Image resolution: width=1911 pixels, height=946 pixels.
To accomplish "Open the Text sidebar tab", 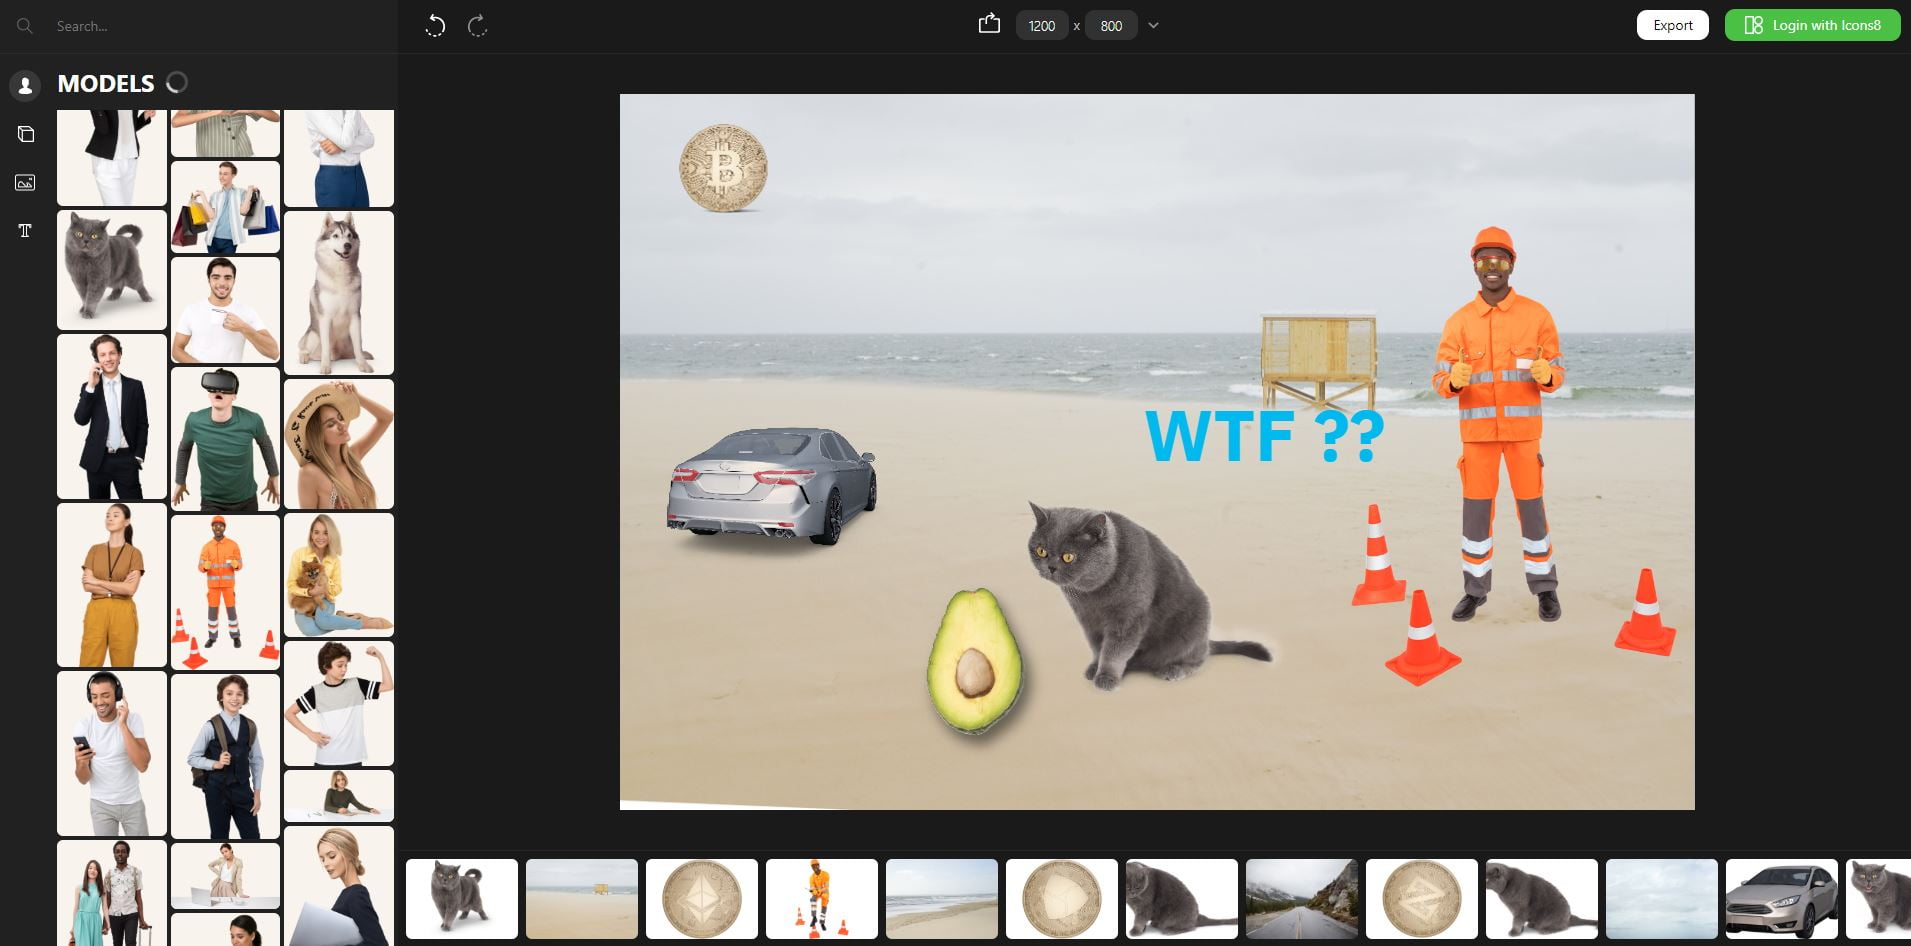I will [x=25, y=231].
